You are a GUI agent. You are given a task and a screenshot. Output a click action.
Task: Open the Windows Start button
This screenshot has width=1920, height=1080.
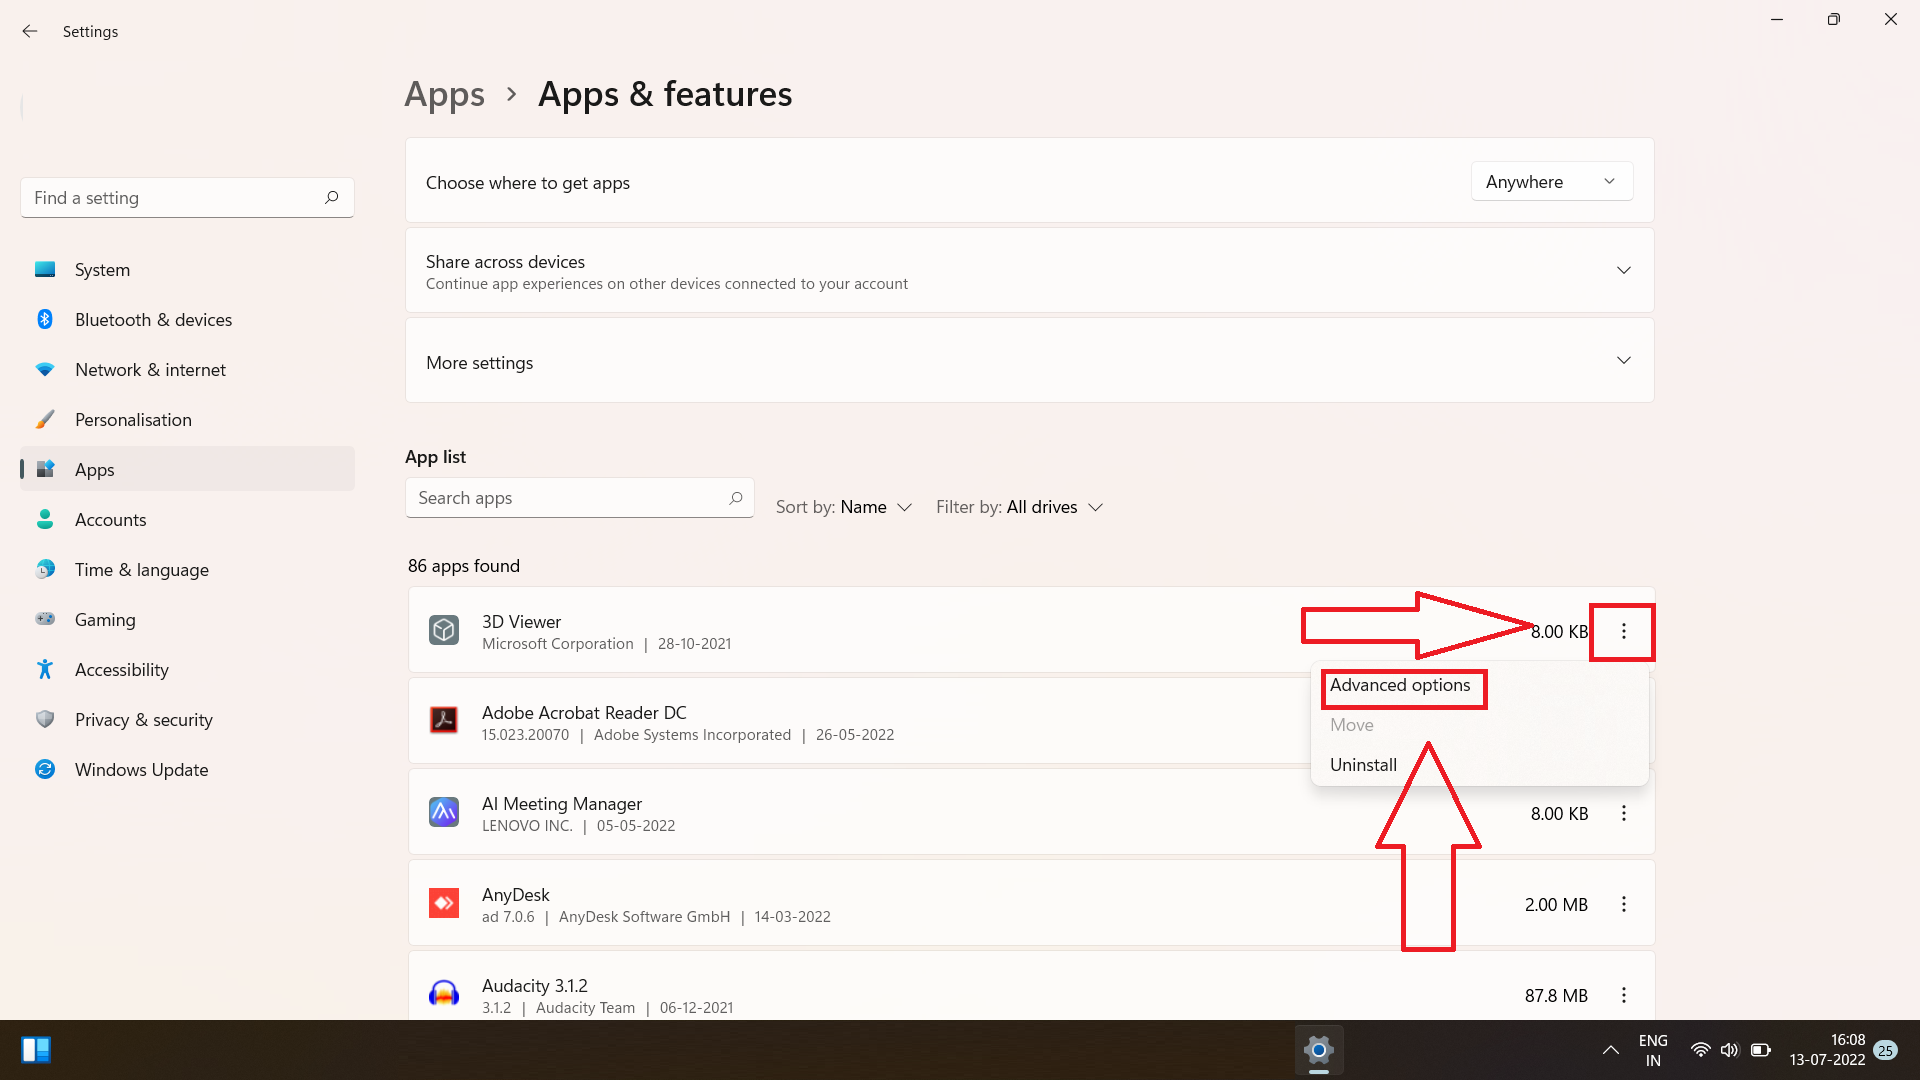click(36, 1050)
